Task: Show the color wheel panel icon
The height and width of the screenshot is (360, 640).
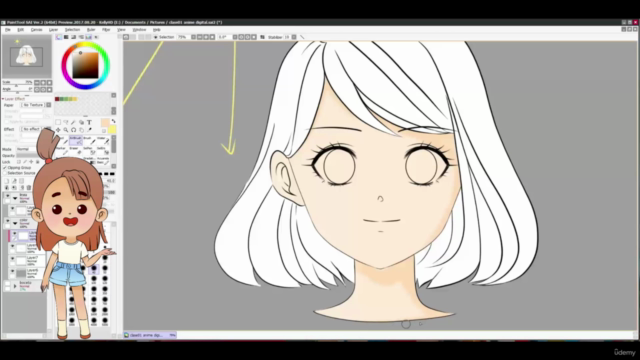Action: click(58, 37)
